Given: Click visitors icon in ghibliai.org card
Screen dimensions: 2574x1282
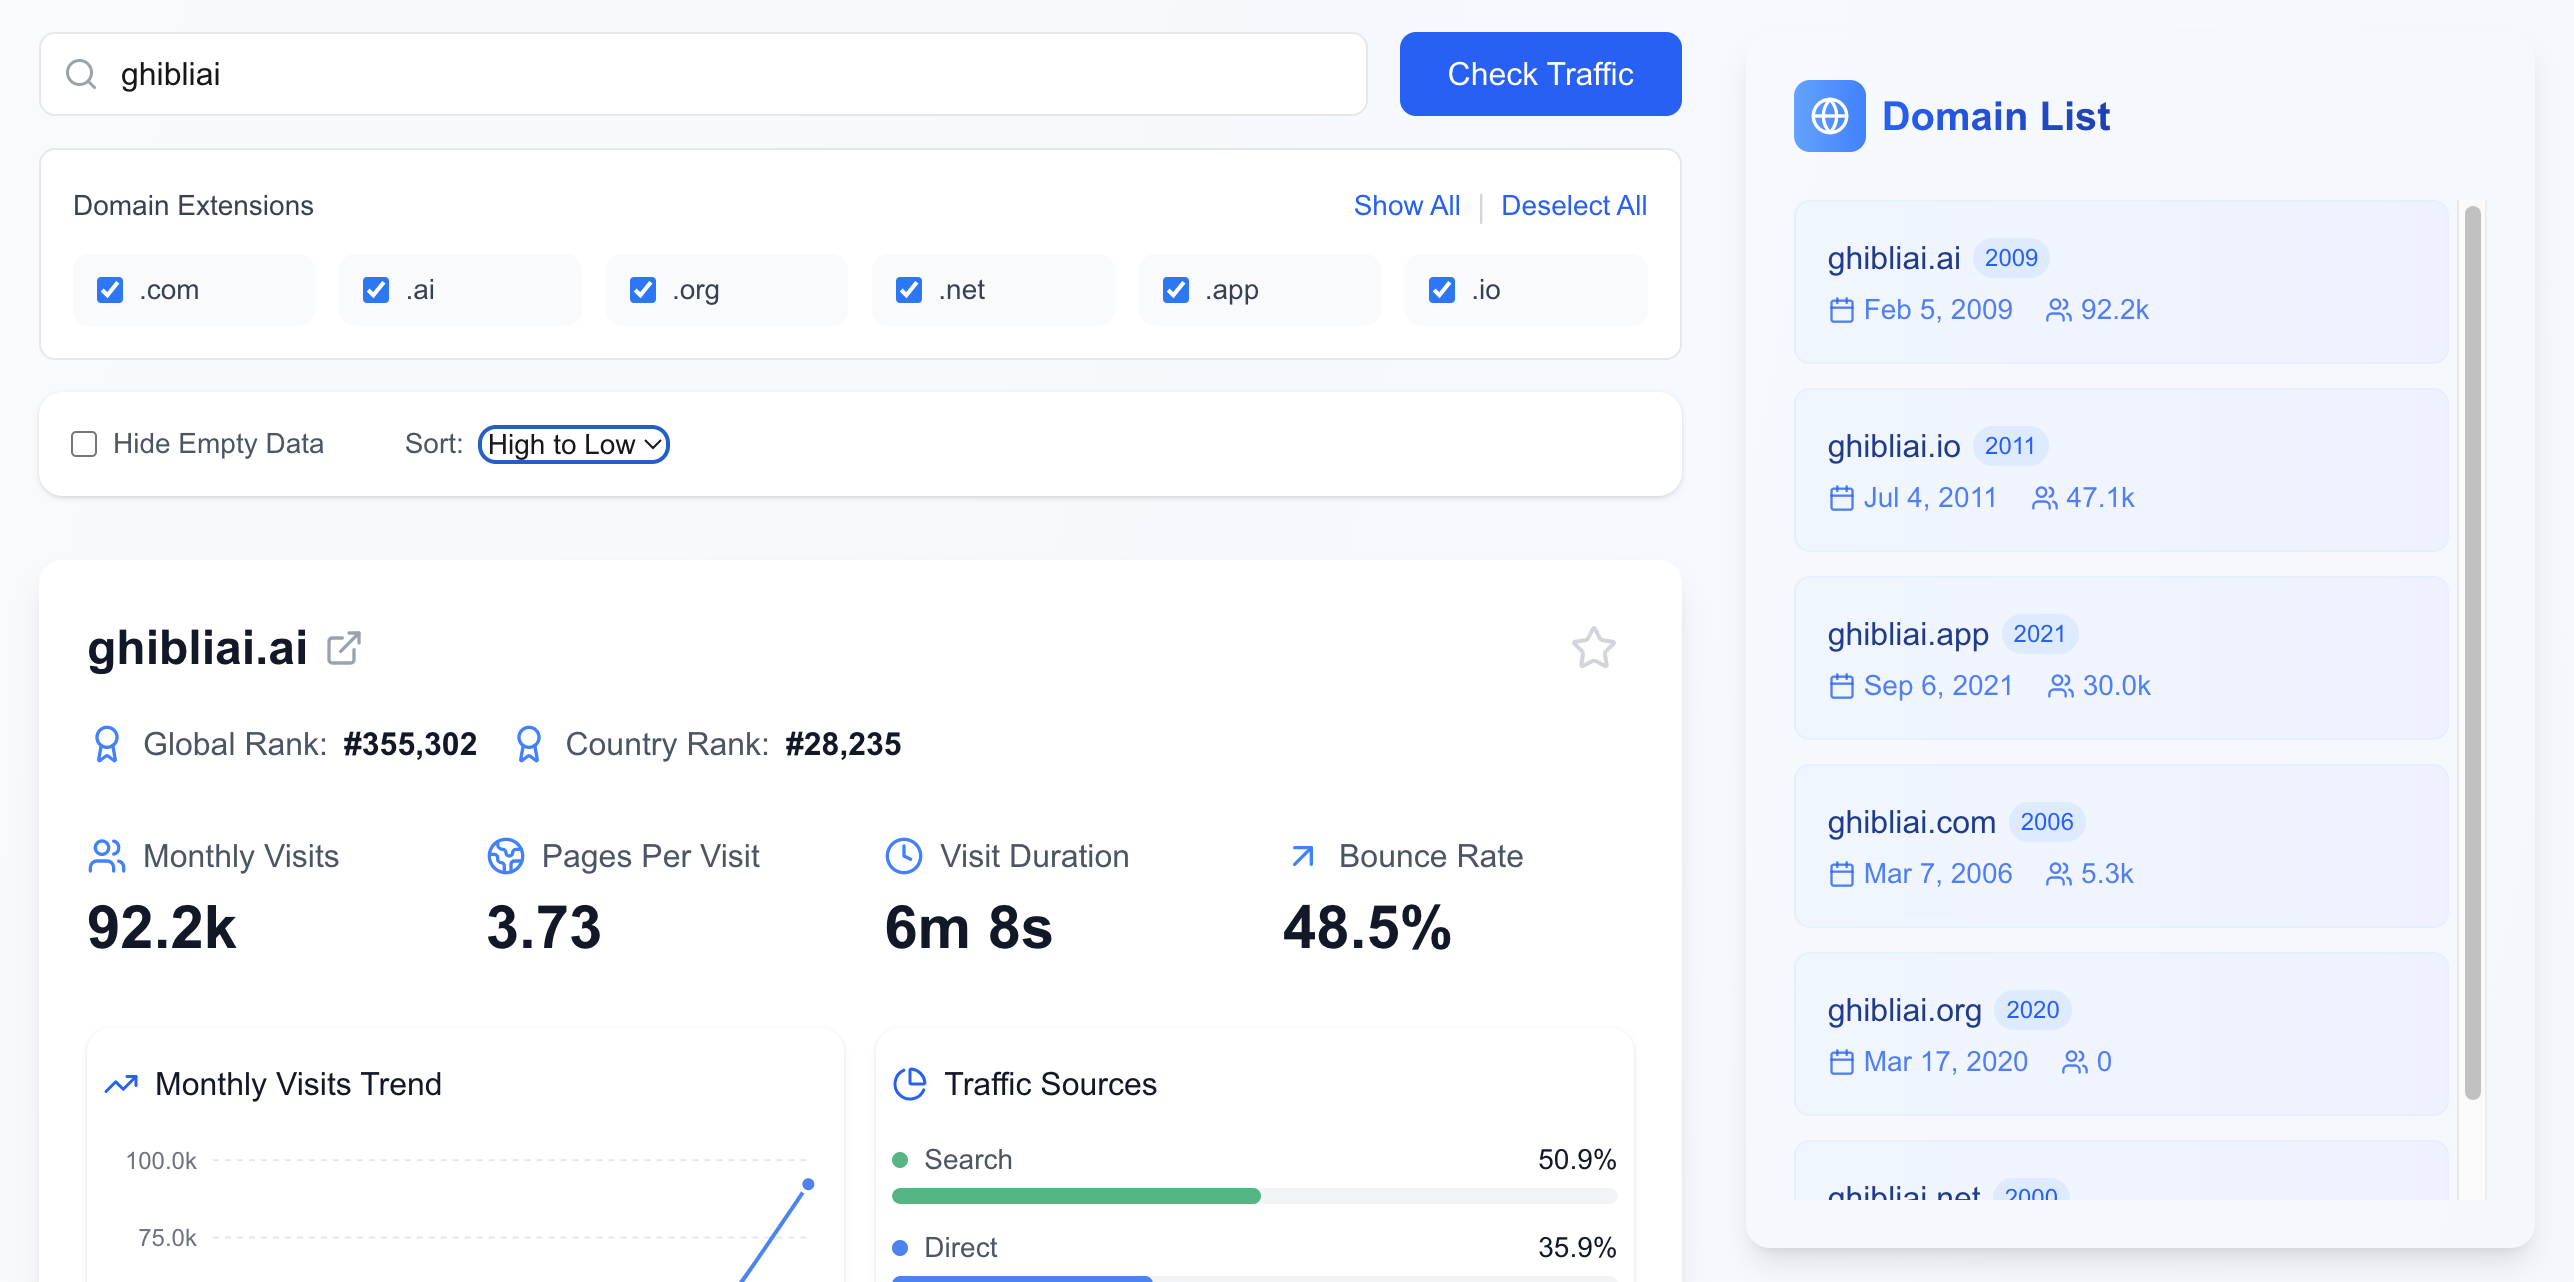Looking at the screenshot, I should click(2075, 1062).
